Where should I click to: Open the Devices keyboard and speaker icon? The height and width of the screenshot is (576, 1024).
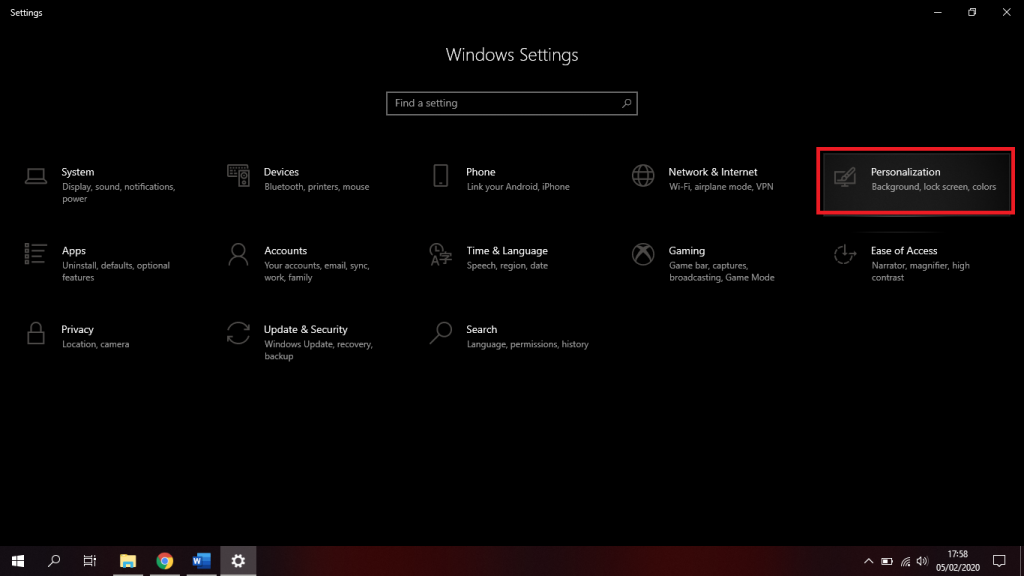pyautogui.click(x=238, y=176)
